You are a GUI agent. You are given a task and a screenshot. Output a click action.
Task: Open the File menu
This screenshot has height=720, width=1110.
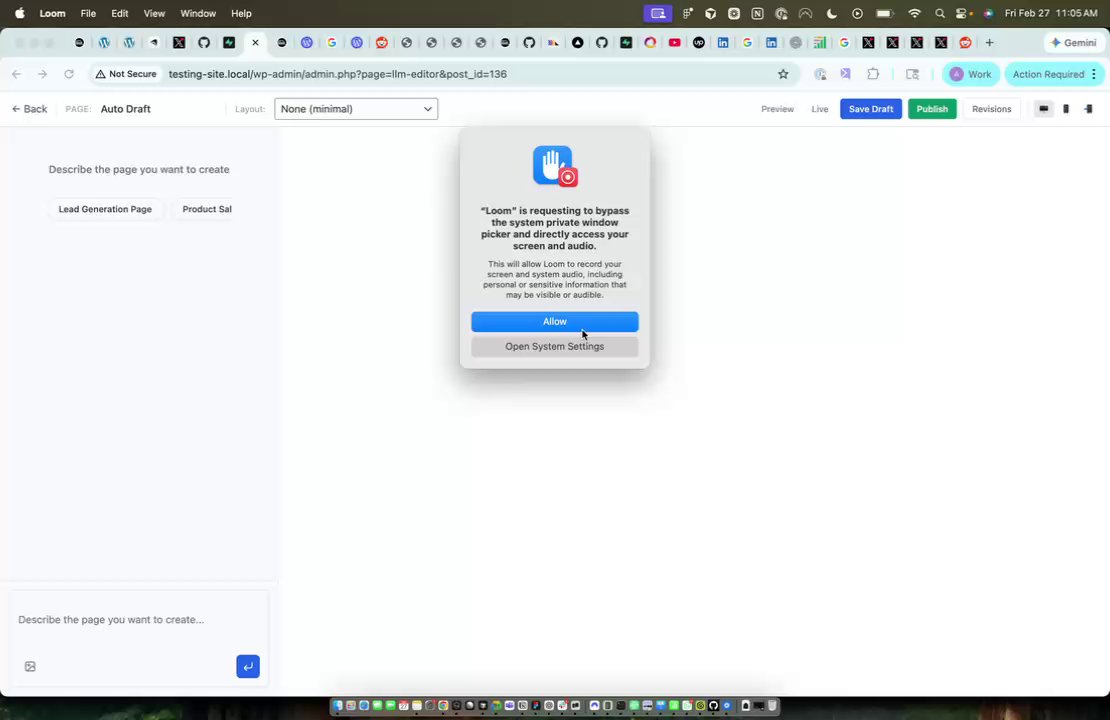click(x=88, y=13)
